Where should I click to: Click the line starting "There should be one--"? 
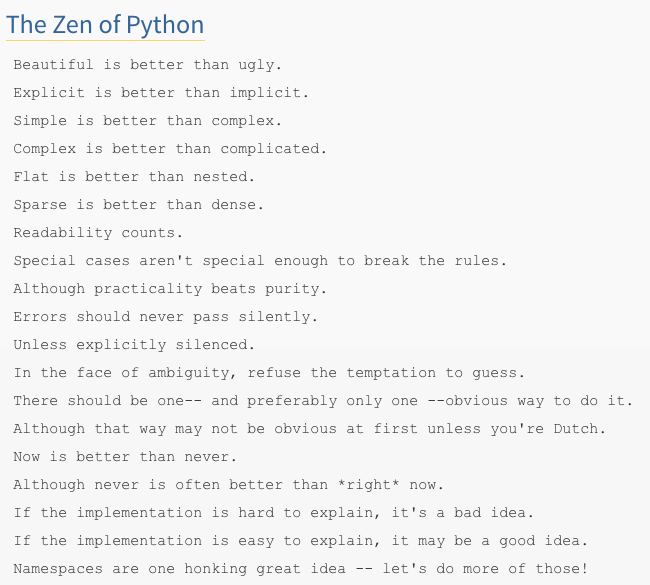coord(323,401)
